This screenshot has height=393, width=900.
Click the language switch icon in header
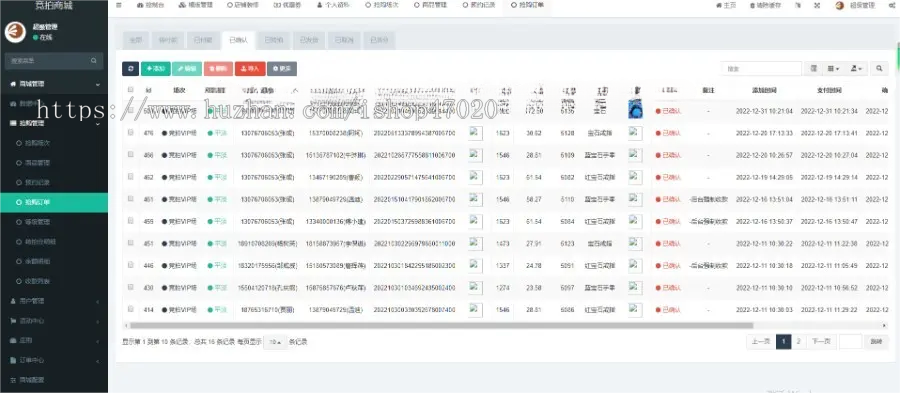798,5
